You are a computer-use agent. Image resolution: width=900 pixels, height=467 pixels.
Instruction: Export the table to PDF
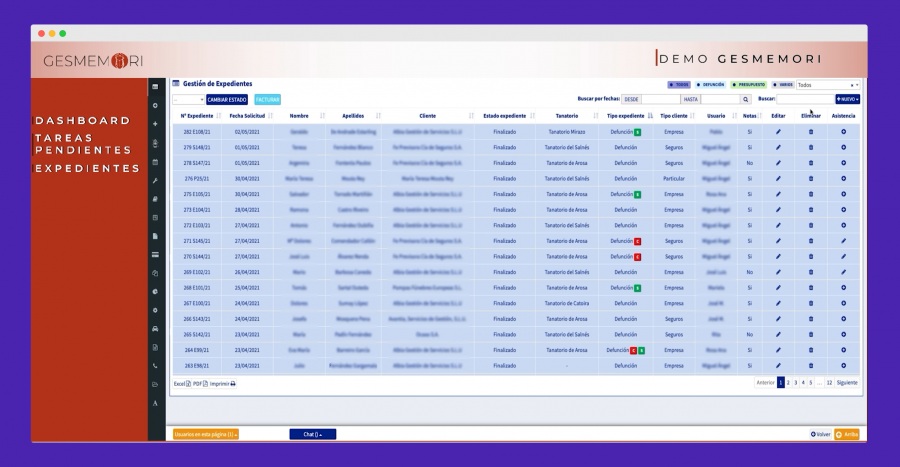point(200,384)
